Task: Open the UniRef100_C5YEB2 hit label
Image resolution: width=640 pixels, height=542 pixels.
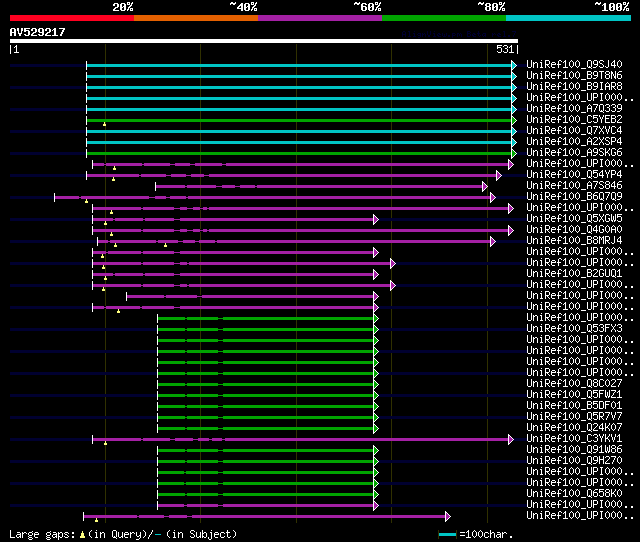Action: [574, 120]
